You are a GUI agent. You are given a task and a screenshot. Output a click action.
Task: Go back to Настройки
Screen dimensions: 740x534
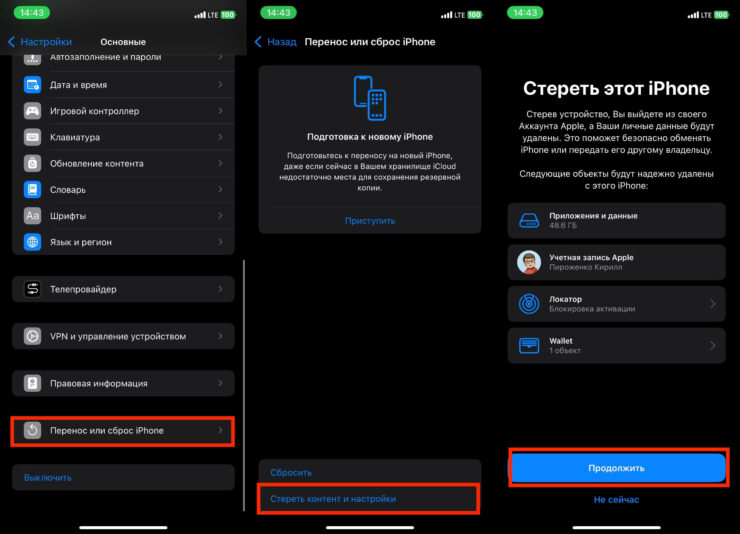coord(40,42)
